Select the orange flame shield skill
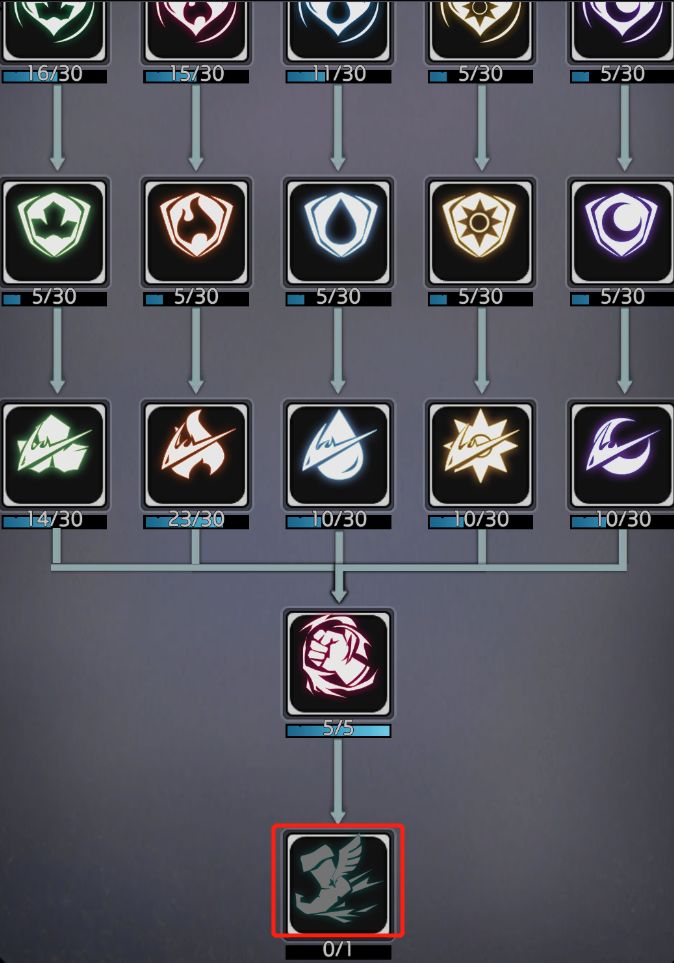 coord(196,232)
